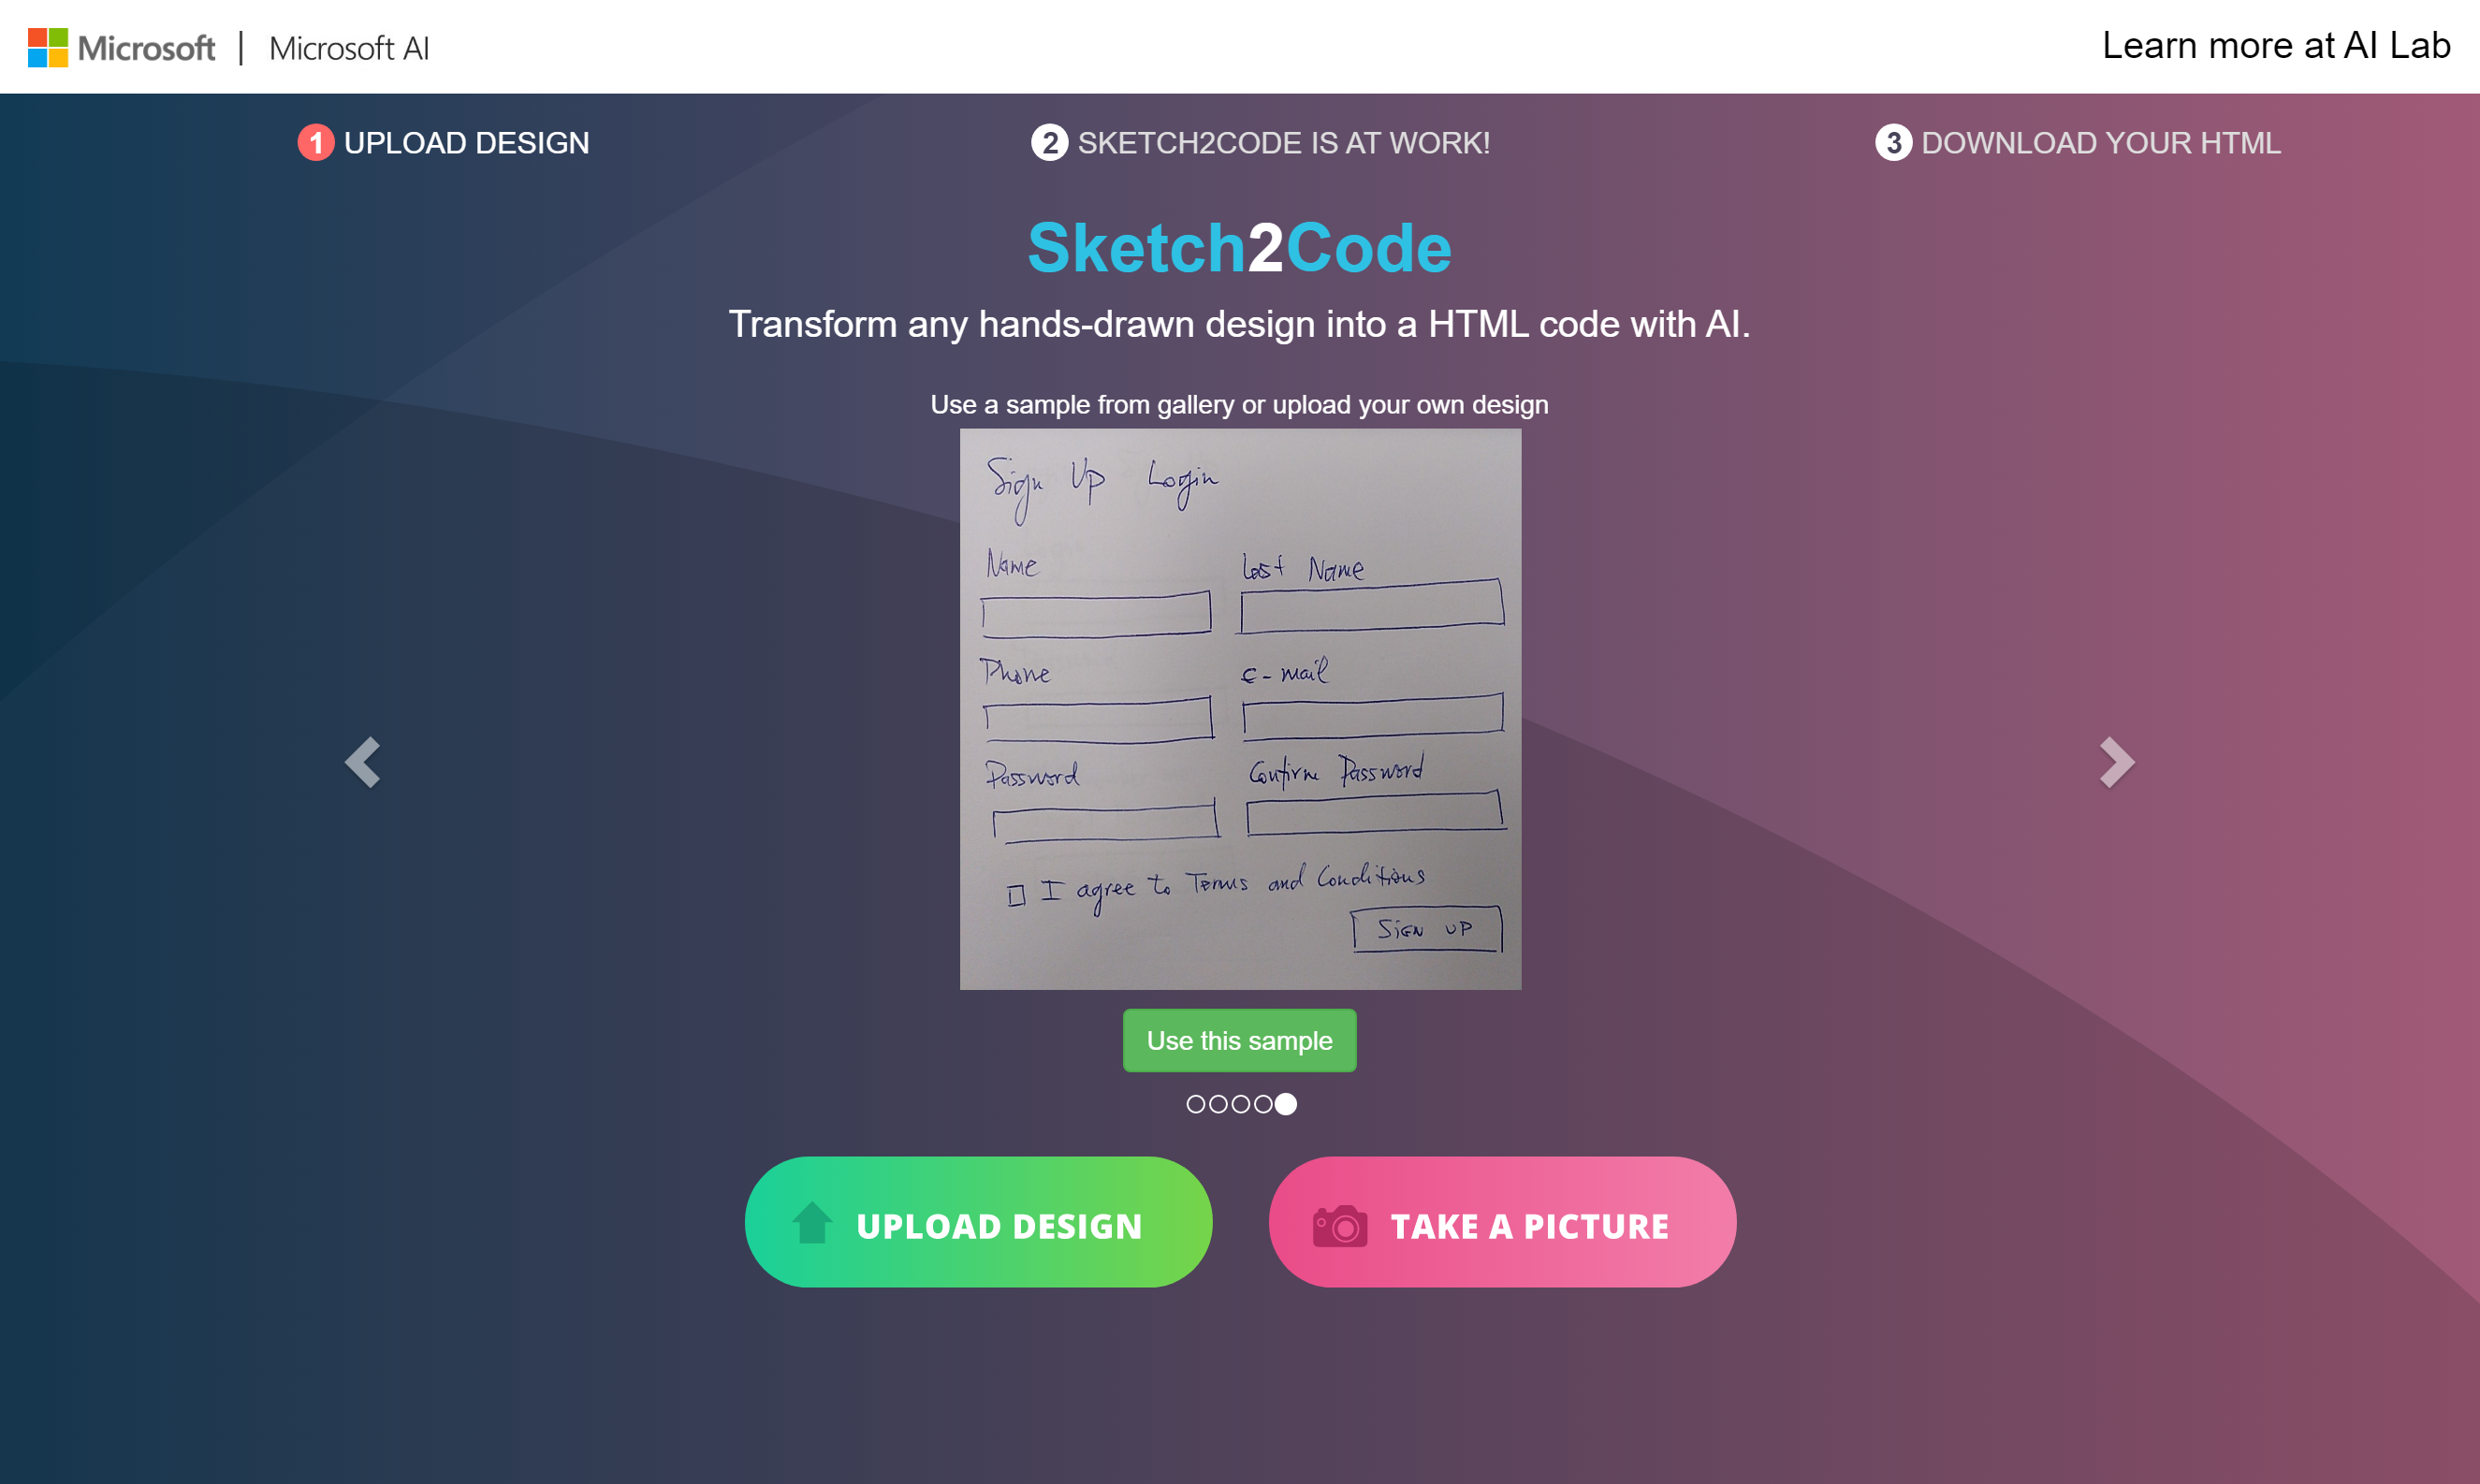
Task: Select the fifth carousel dot indicator
Action: (1284, 1104)
